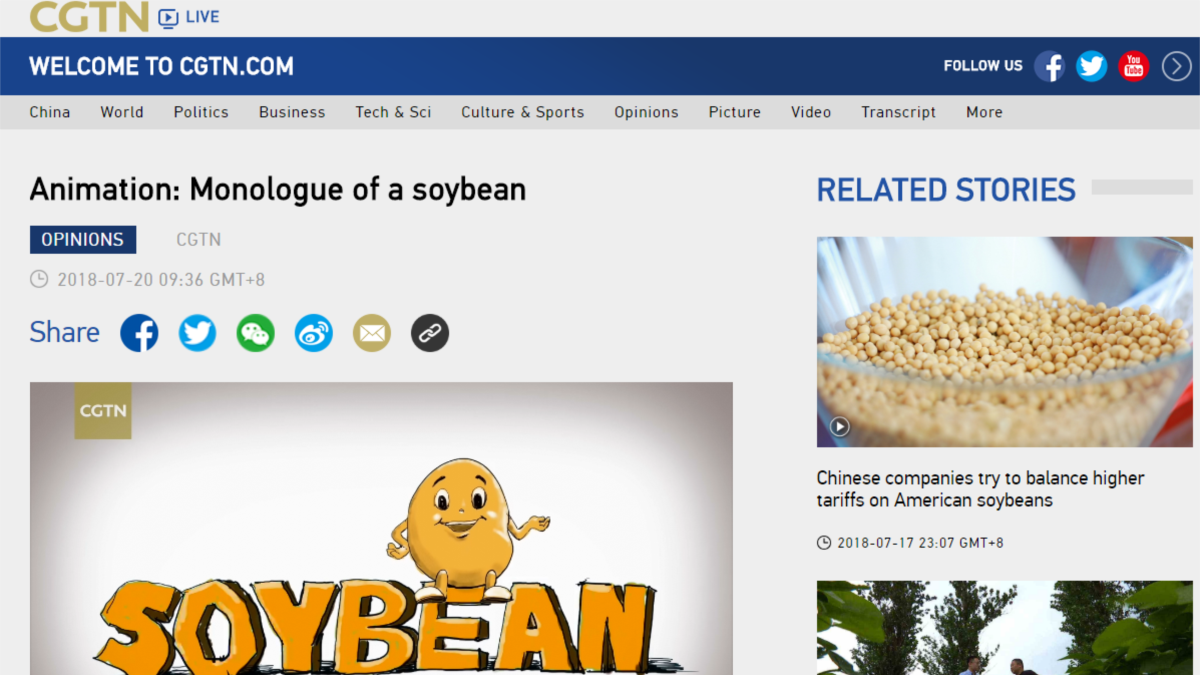Share article on Weibo
This screenshot has height=675, width=1200.
313,333
